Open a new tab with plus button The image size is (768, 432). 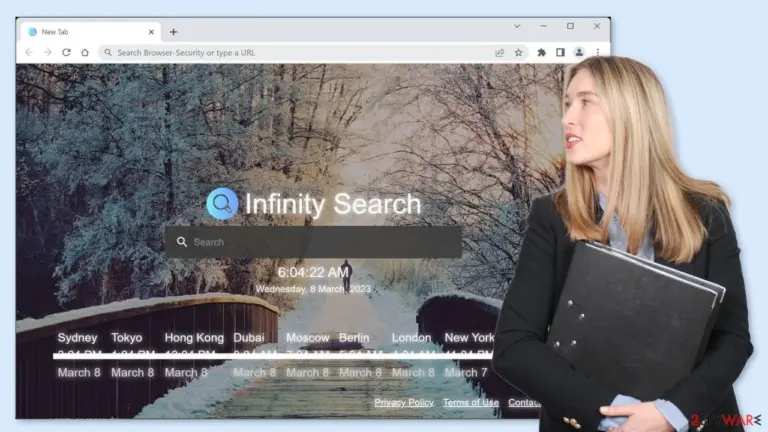(x=173, y=32)
